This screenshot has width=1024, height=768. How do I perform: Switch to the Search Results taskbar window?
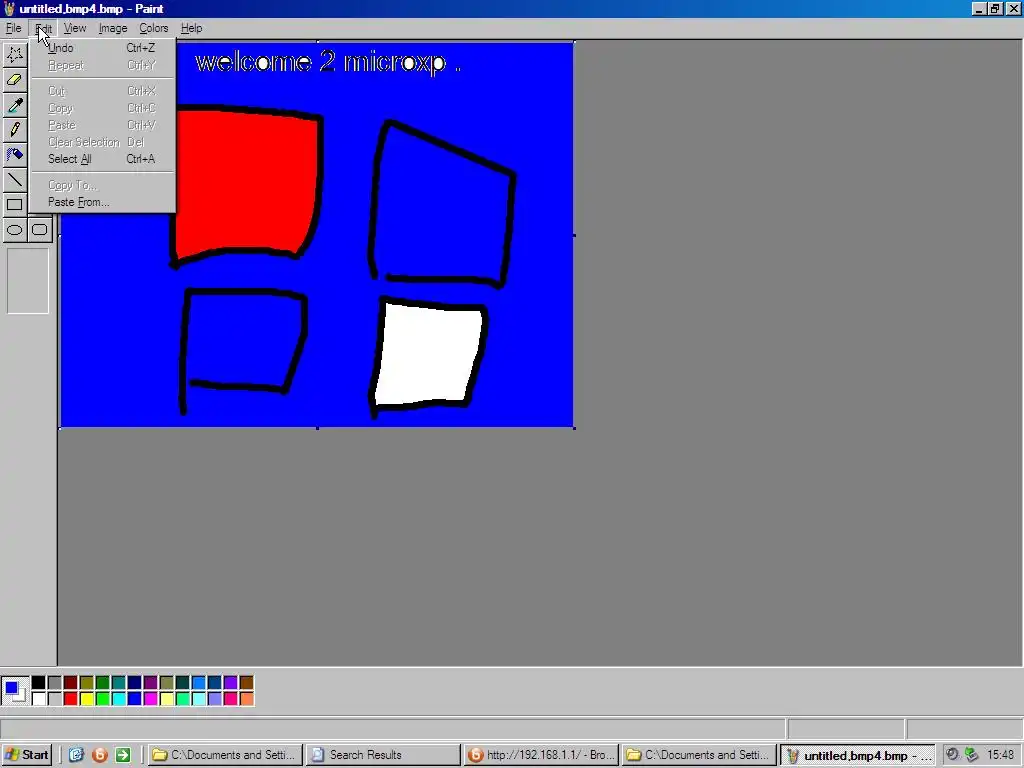(x=383, y=755)
